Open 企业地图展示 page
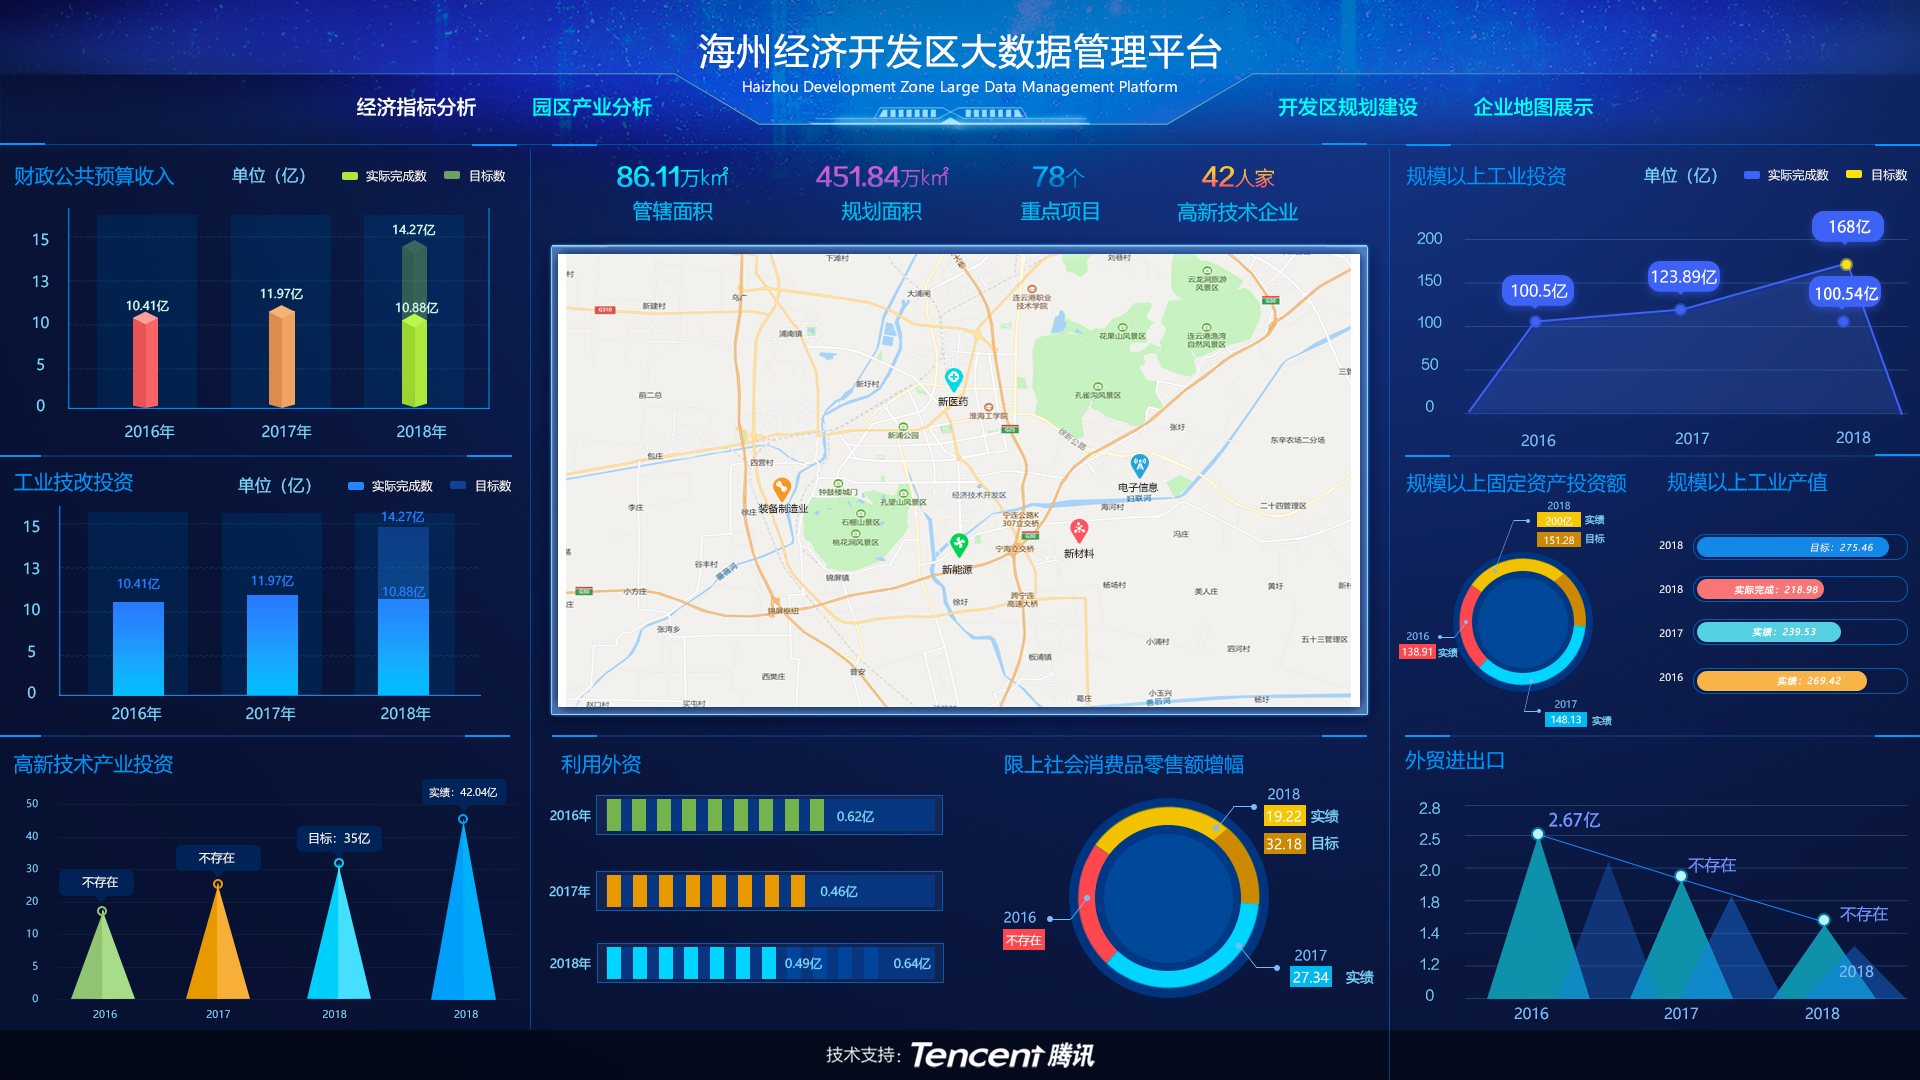This screenshot has width=1920, height=1080. [x=1532, y=107]
